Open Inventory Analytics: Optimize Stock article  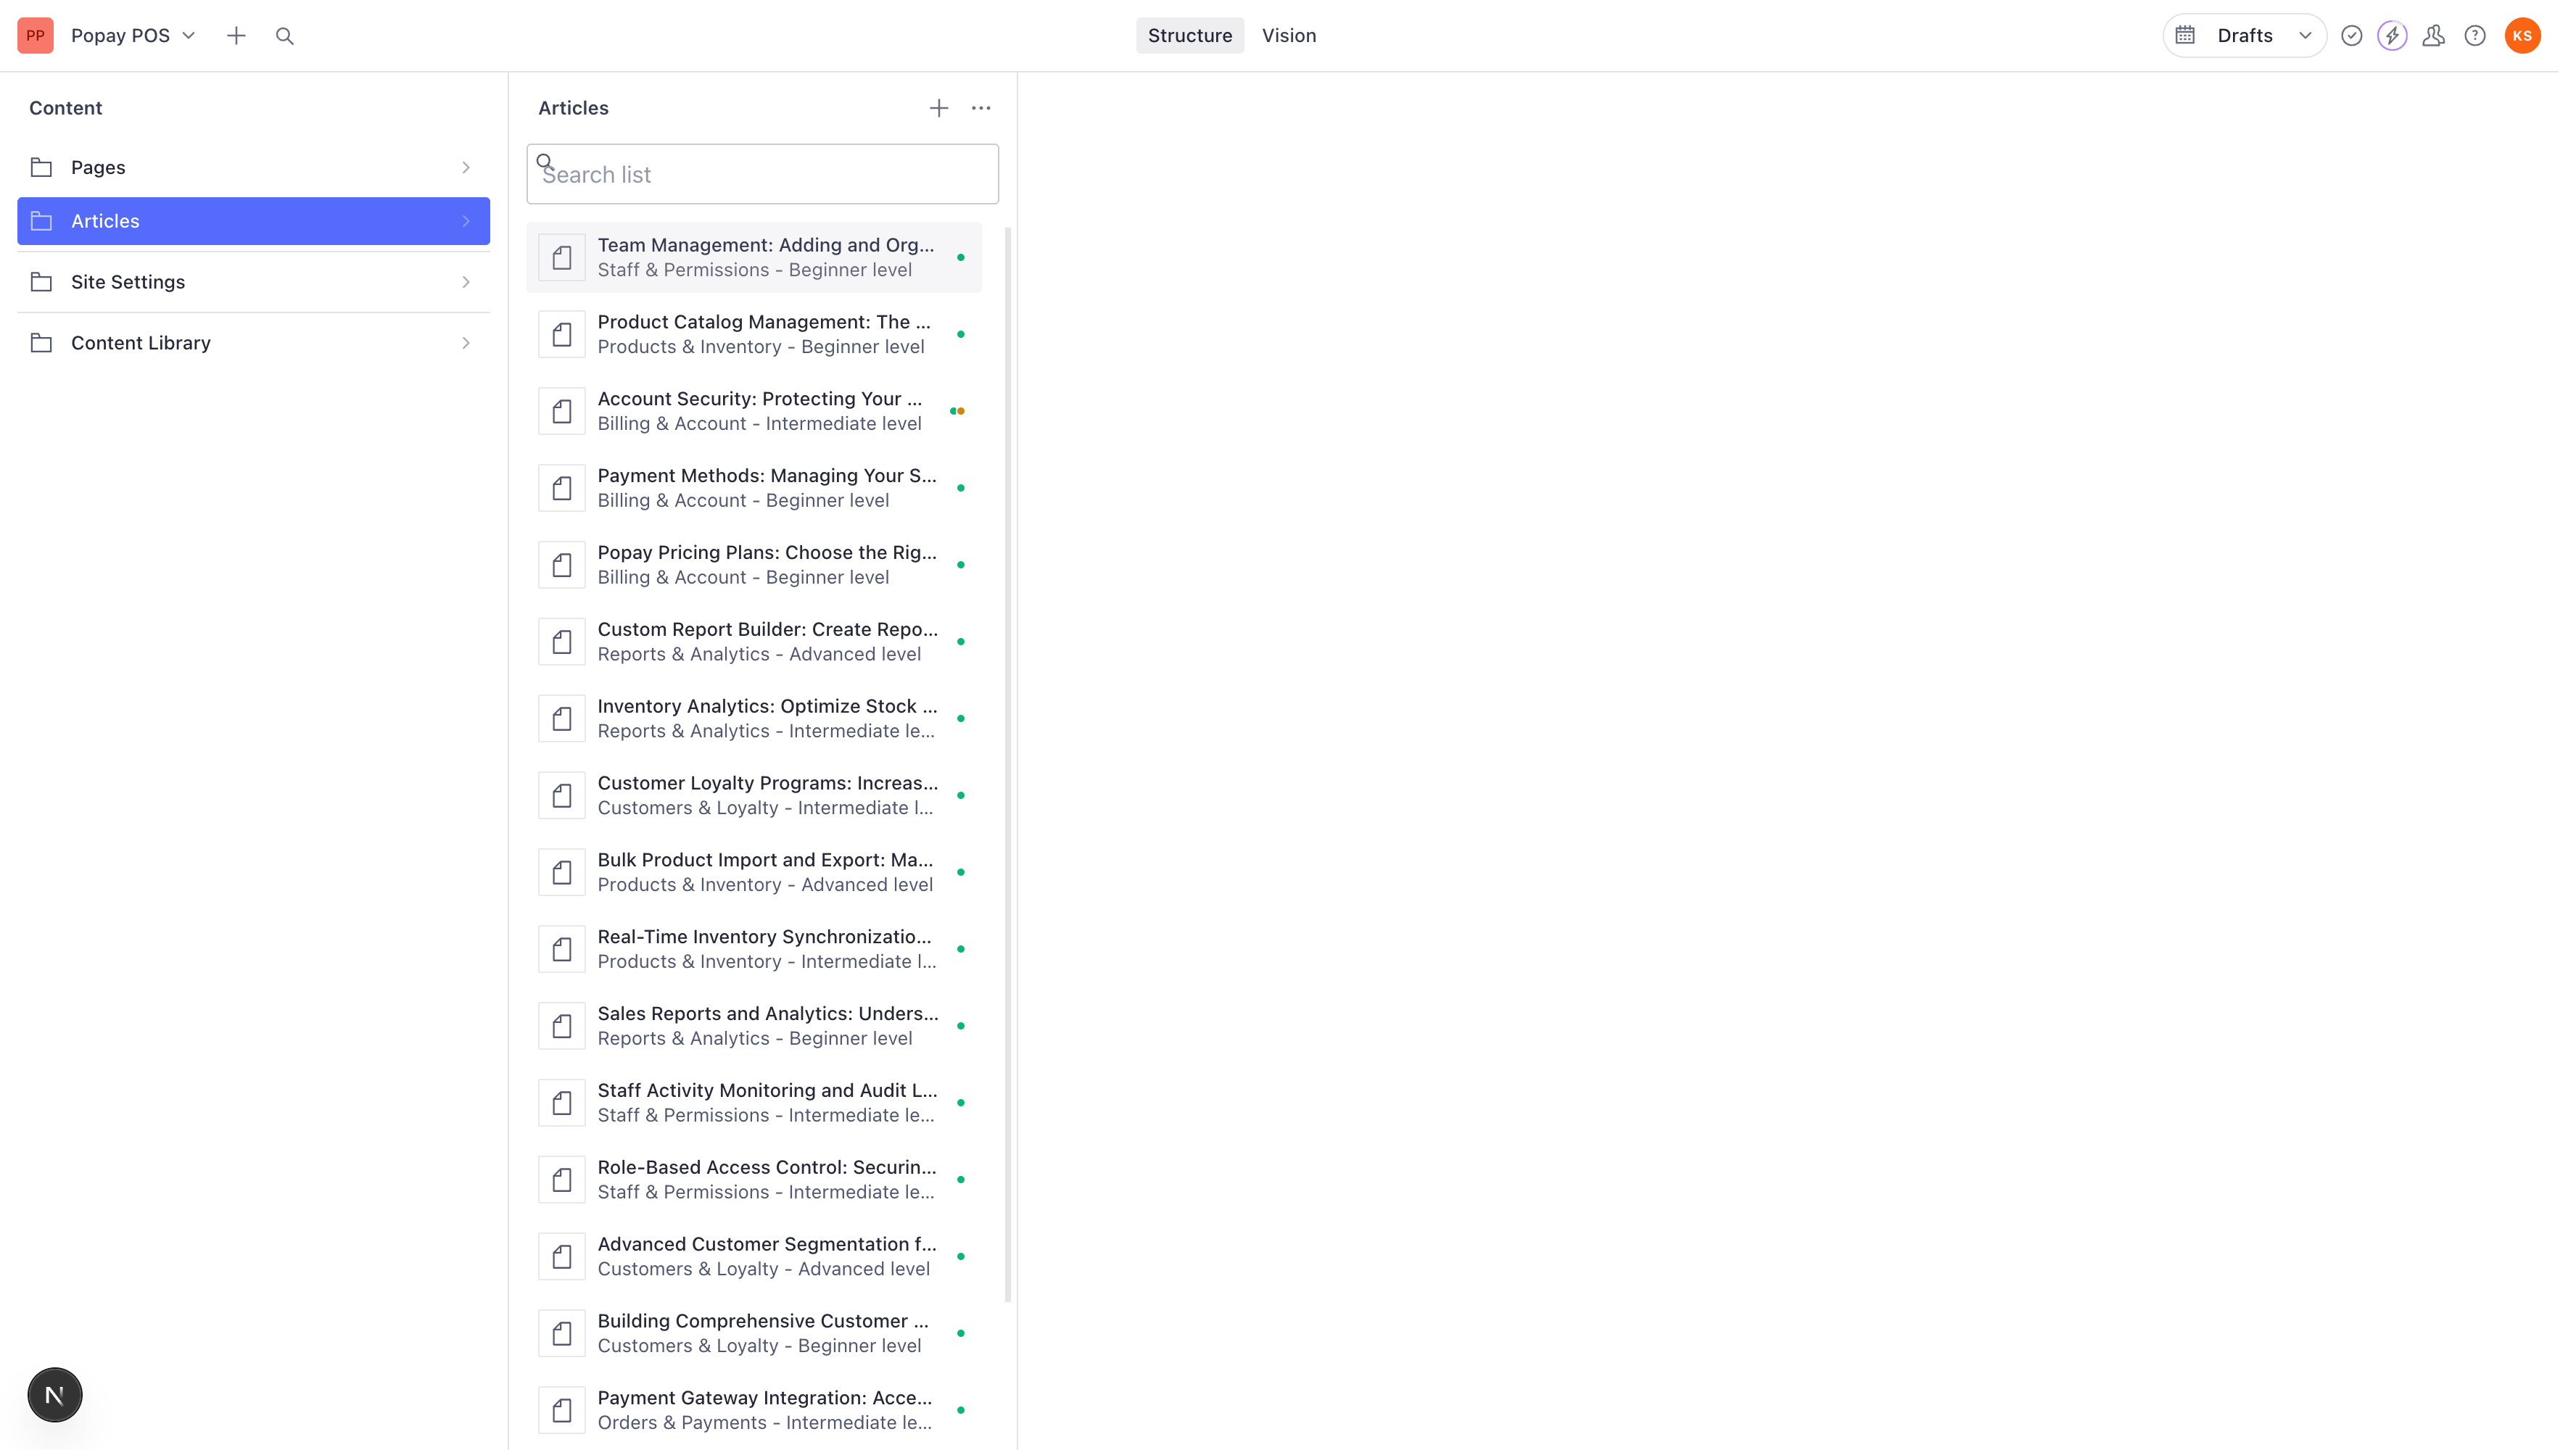[x=754, y=719]
